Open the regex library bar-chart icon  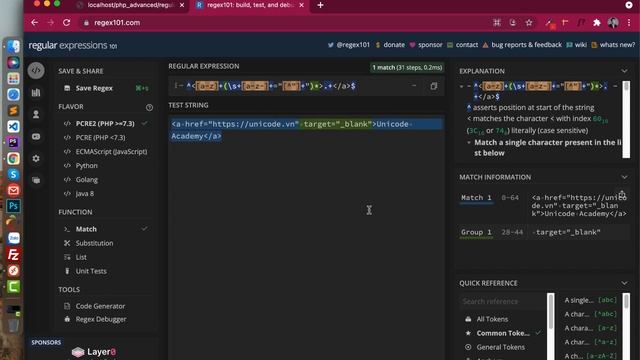(36, 93)
